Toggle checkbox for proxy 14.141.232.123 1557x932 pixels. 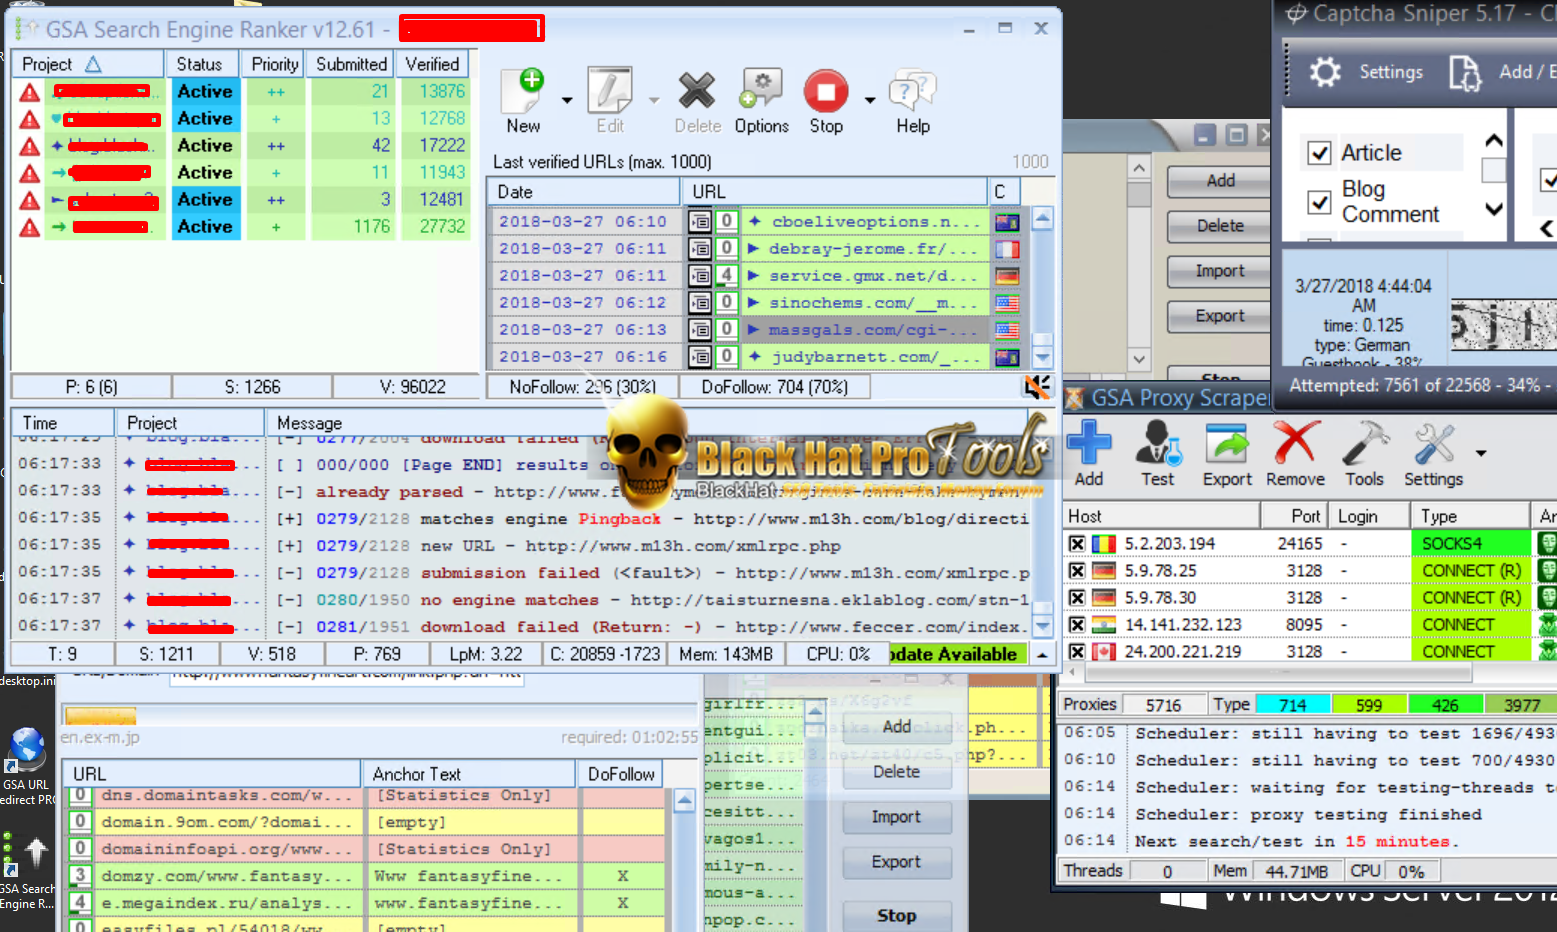point(1077,625)
